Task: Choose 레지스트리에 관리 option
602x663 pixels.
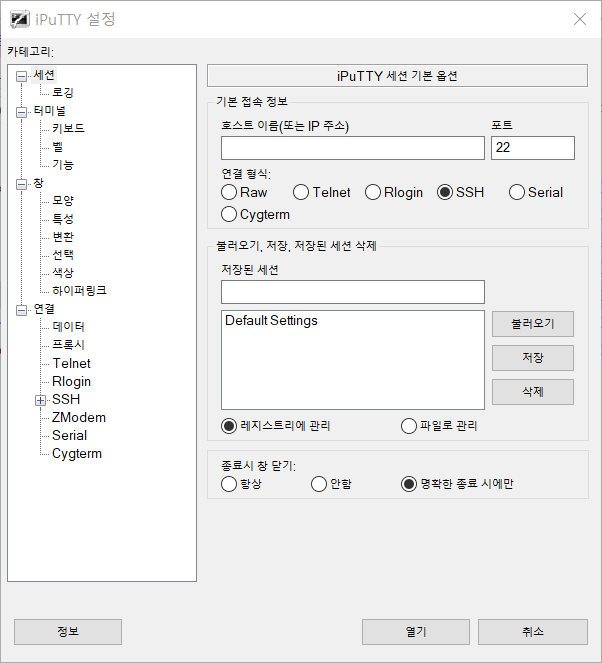Action: tap(276, 426)
